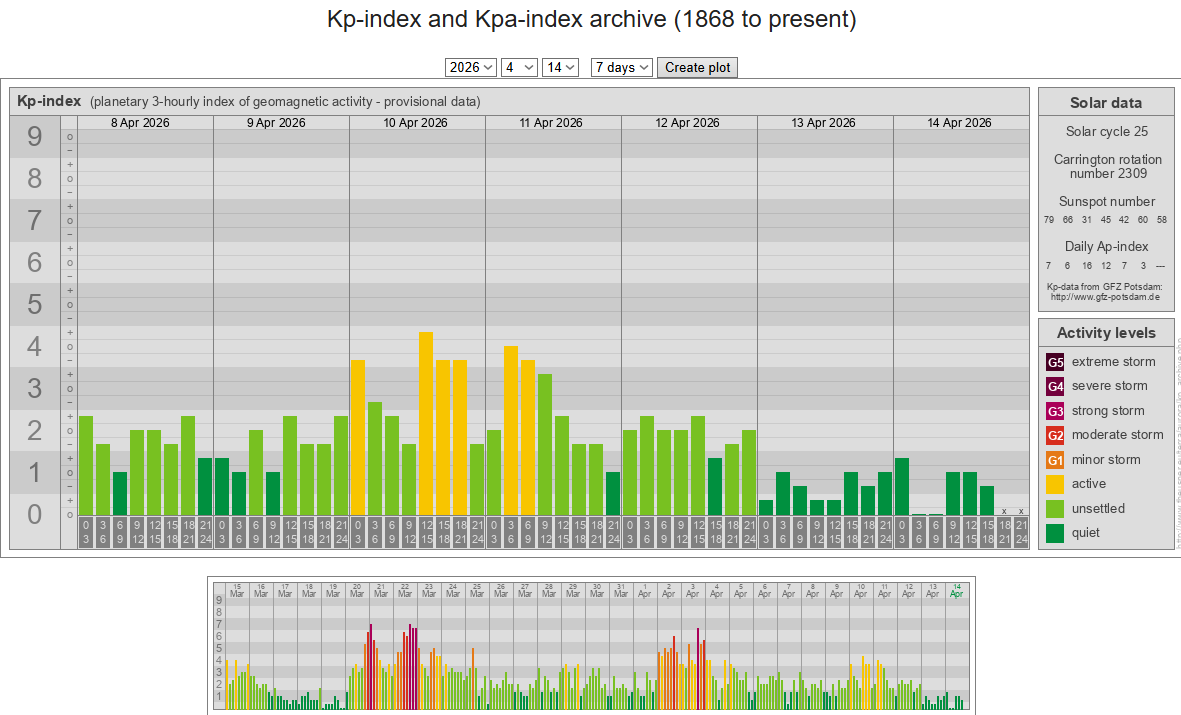The width and height of the screenshot is (1181, 715).
Task: Expand the 7 days range dropdown
Action: pos(622,67)
